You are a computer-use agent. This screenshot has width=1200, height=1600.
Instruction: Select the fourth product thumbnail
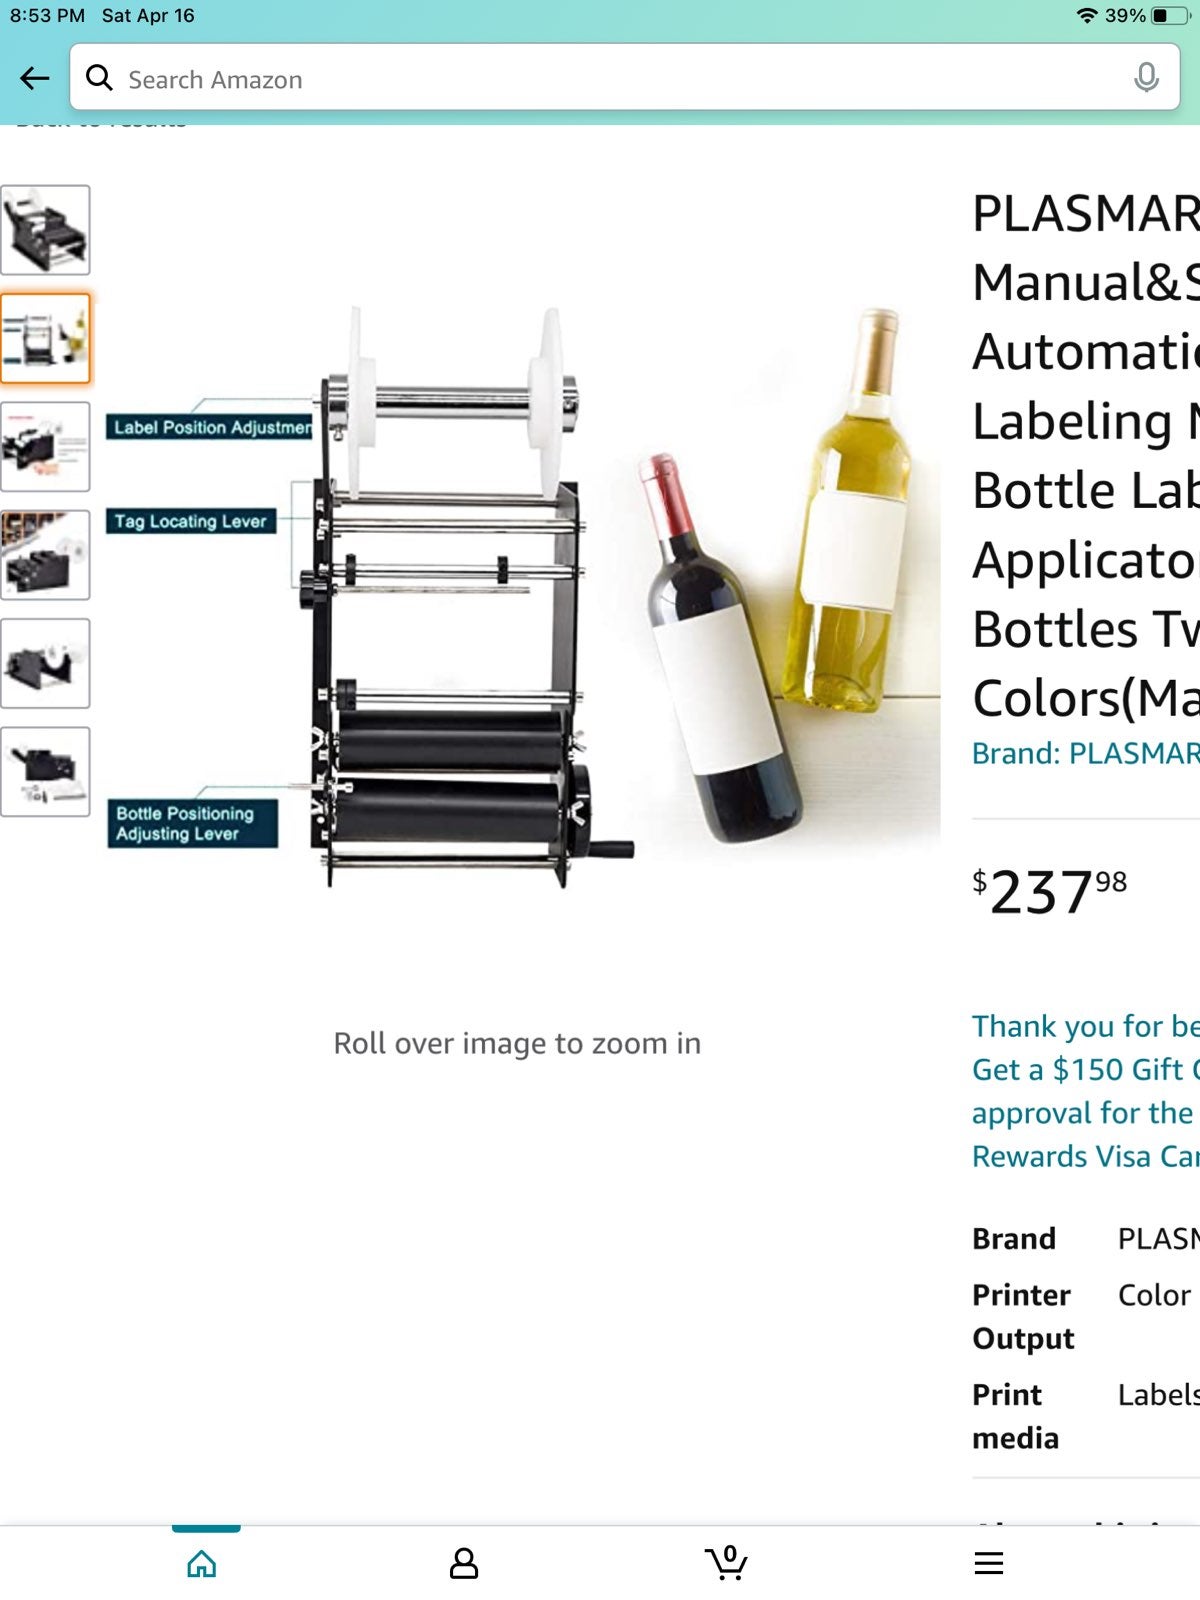tap(45, 555)
